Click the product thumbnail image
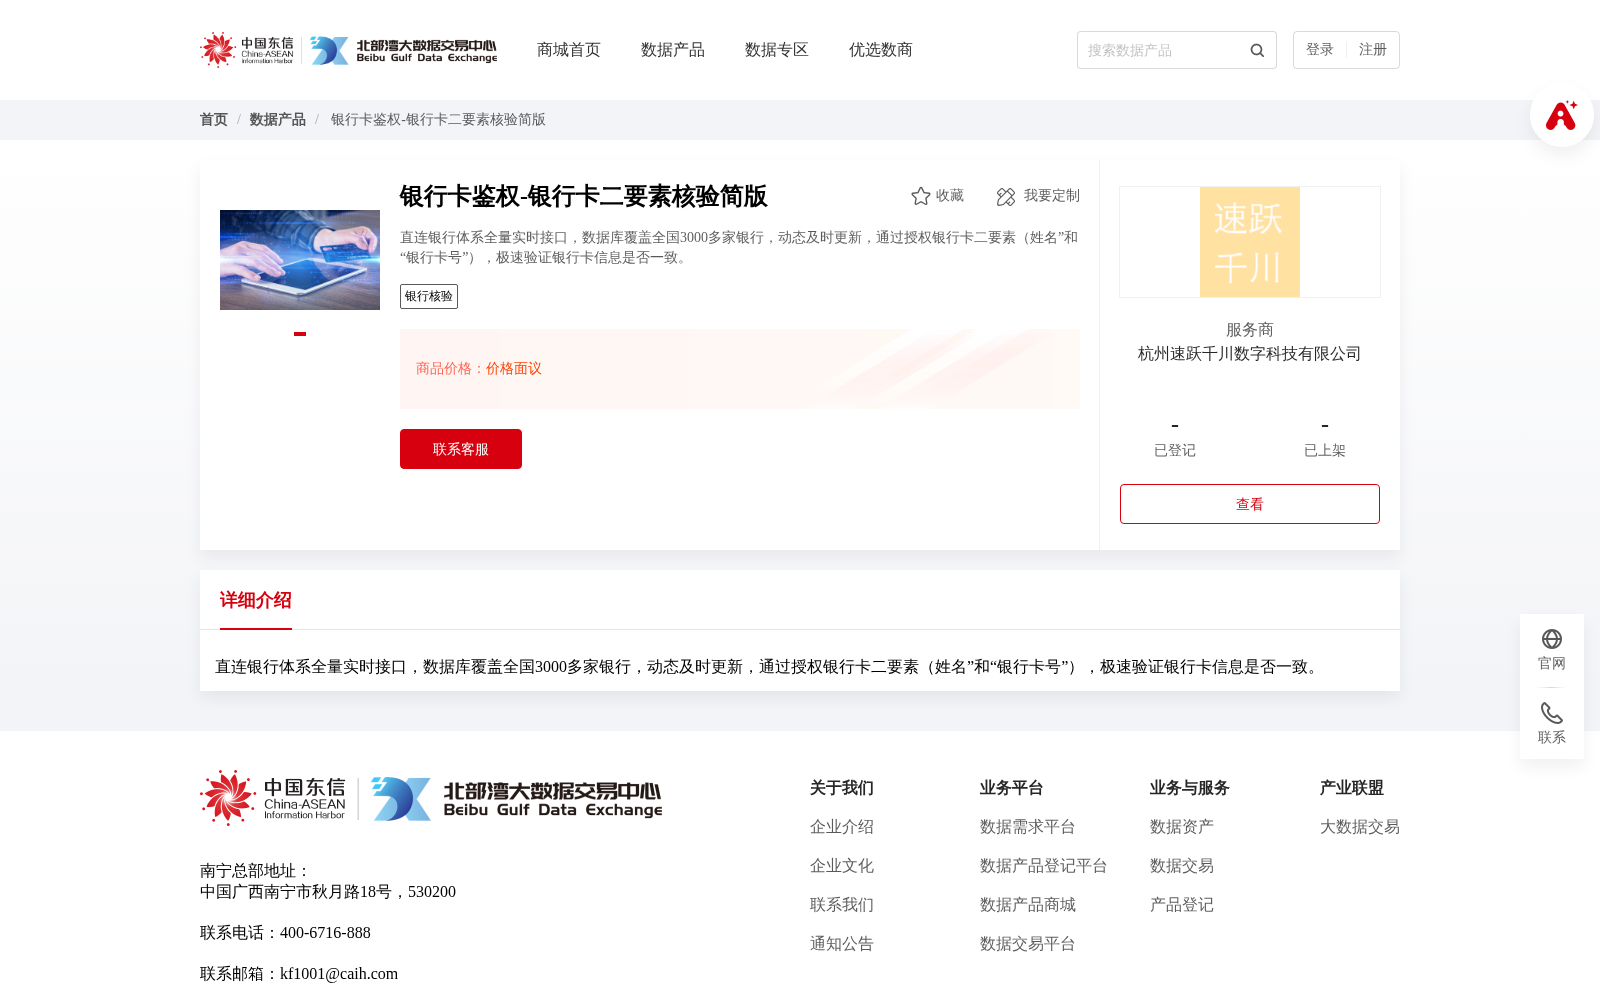This screenshot has height=1000, width=1600. click(300, 260)
